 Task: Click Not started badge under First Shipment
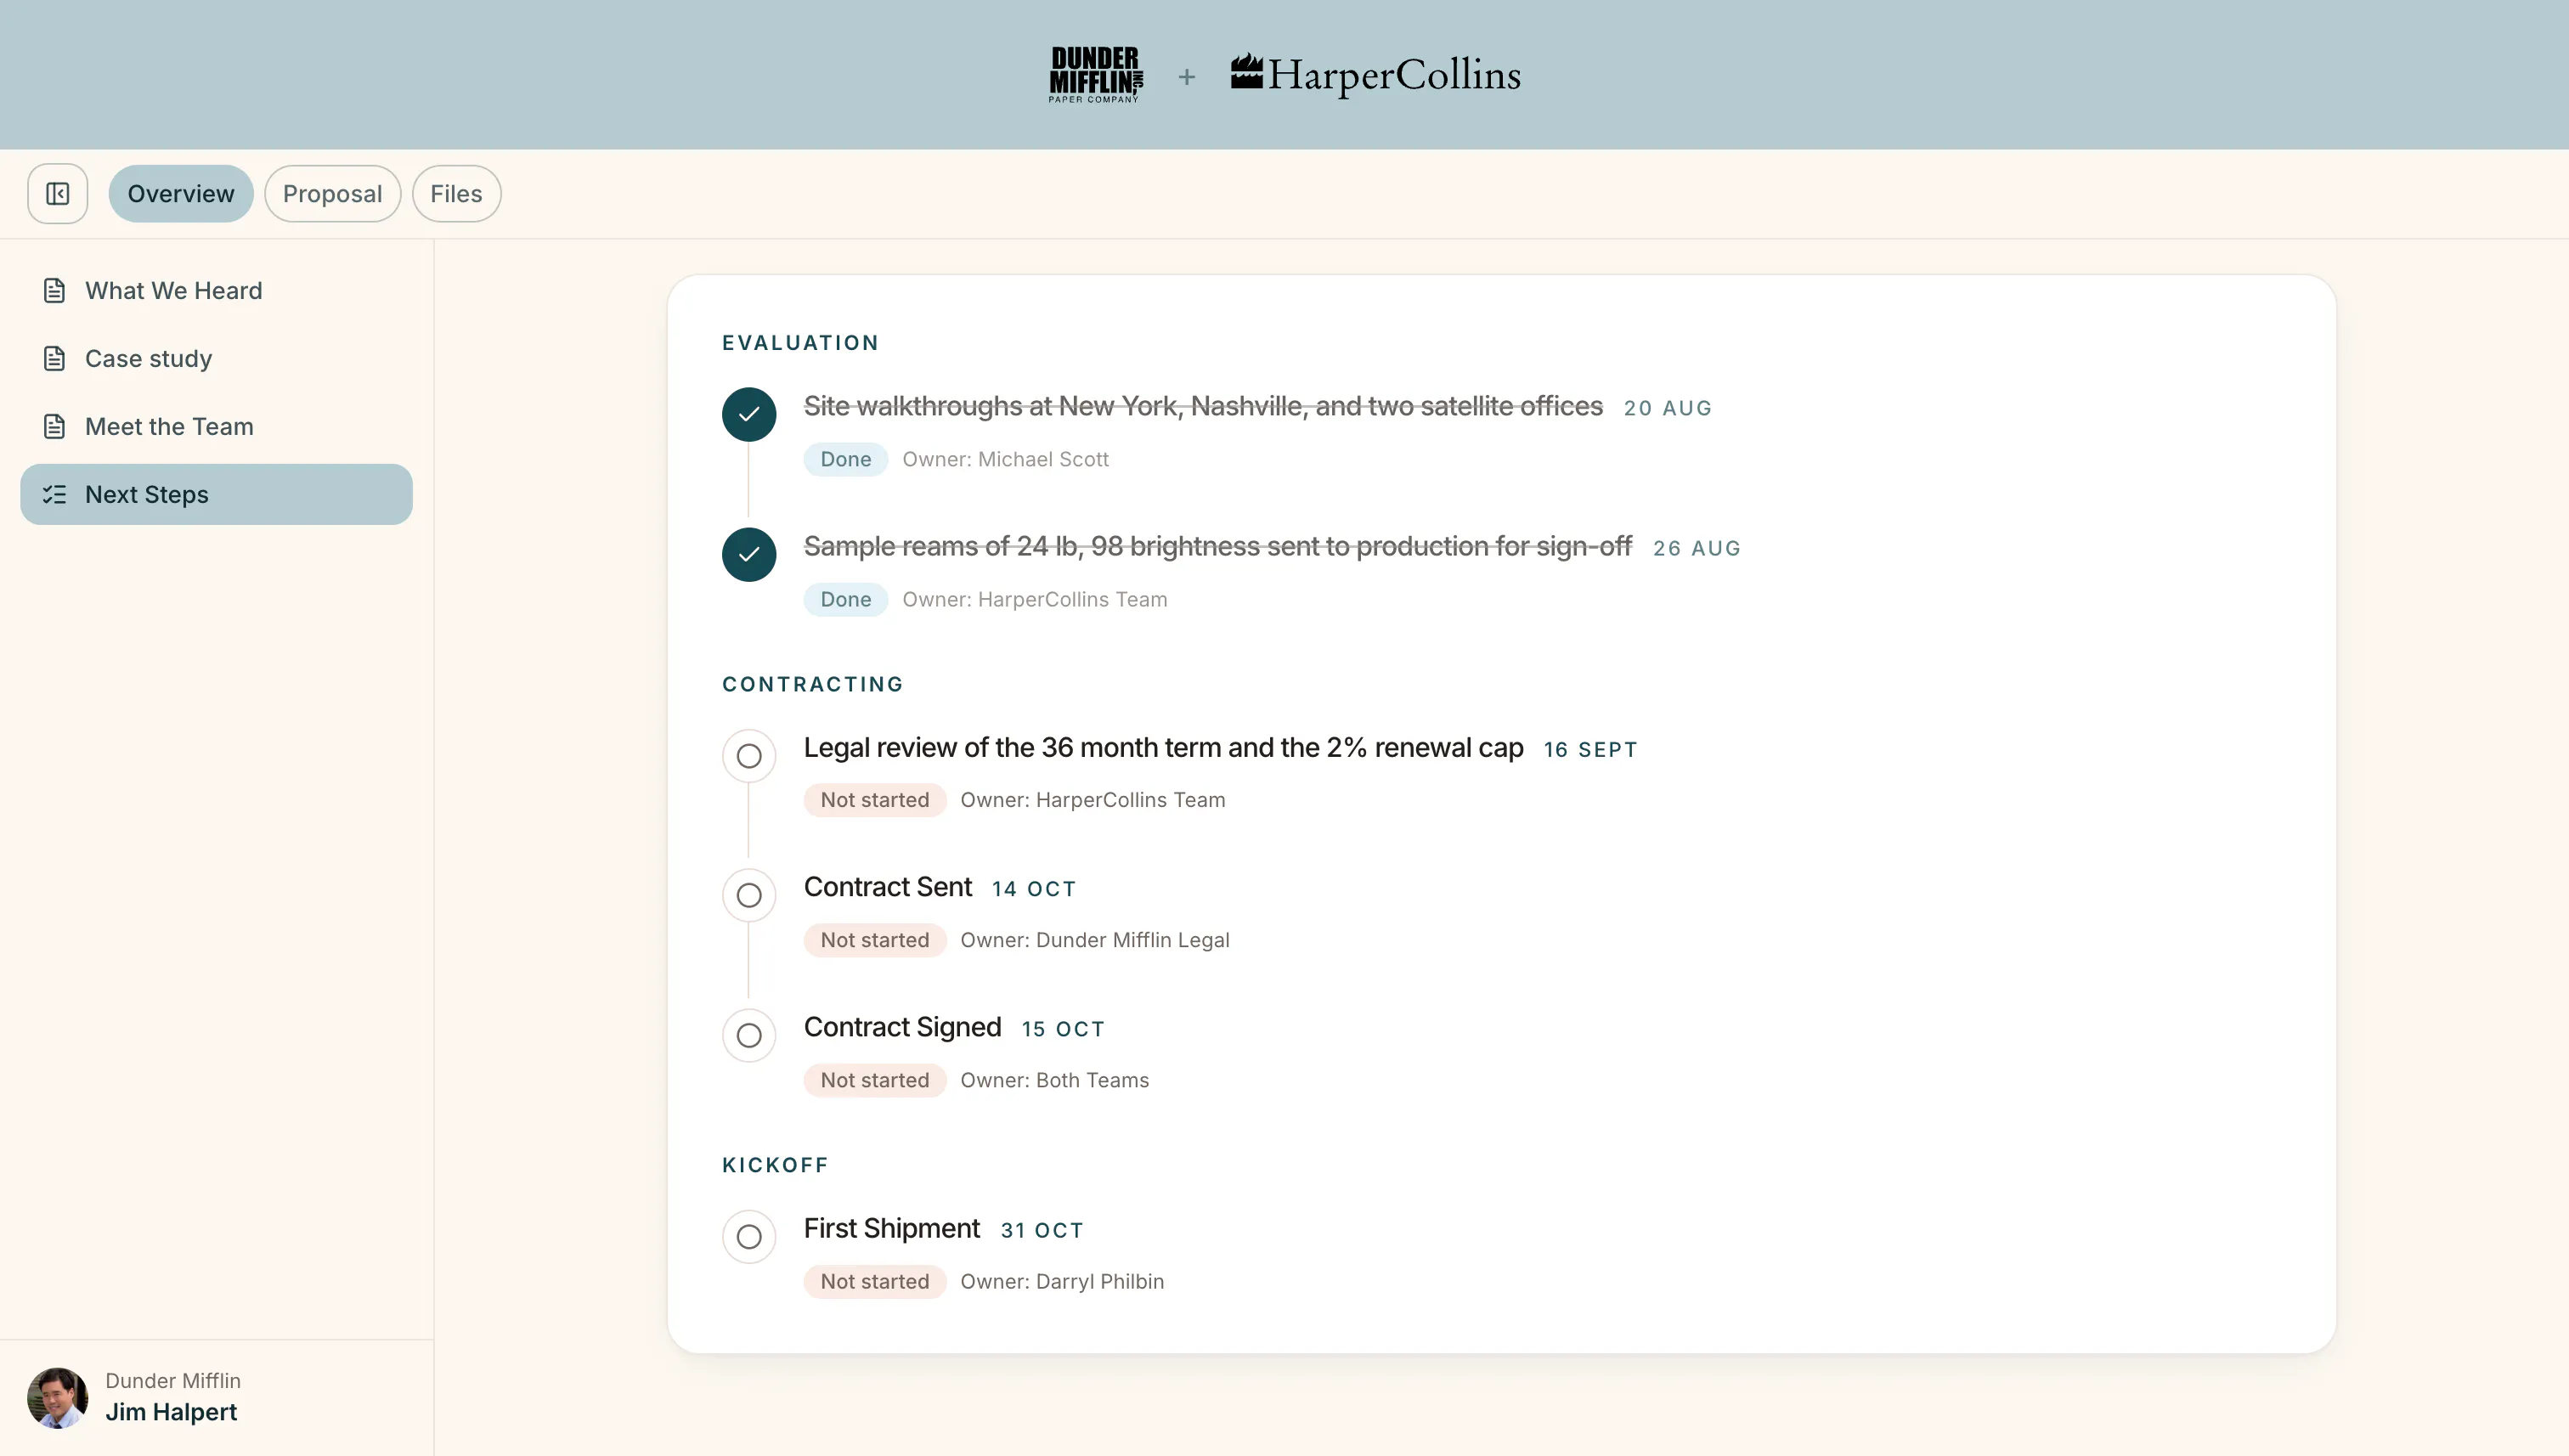click(875, 1282)
